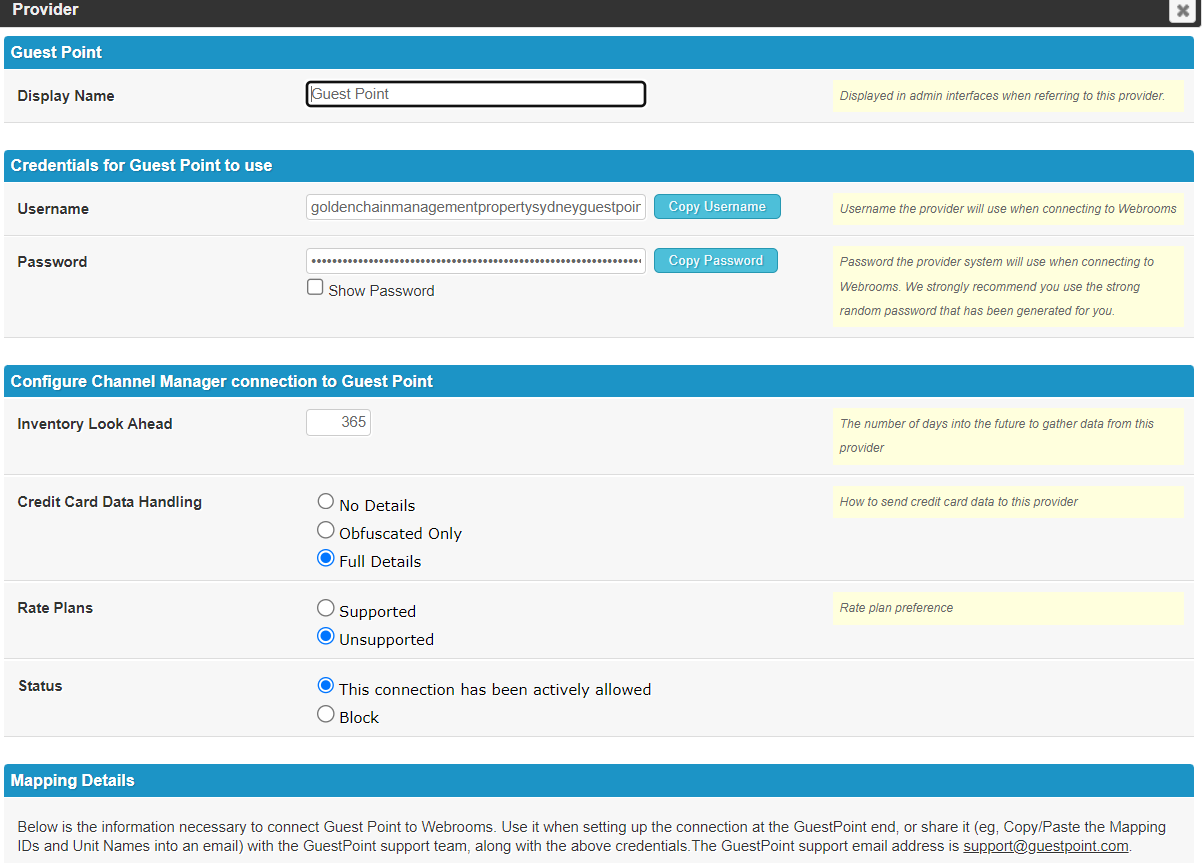The image size is (1202, 863).
Task: Click the Guest Point section header
Action: pos(599,52)
